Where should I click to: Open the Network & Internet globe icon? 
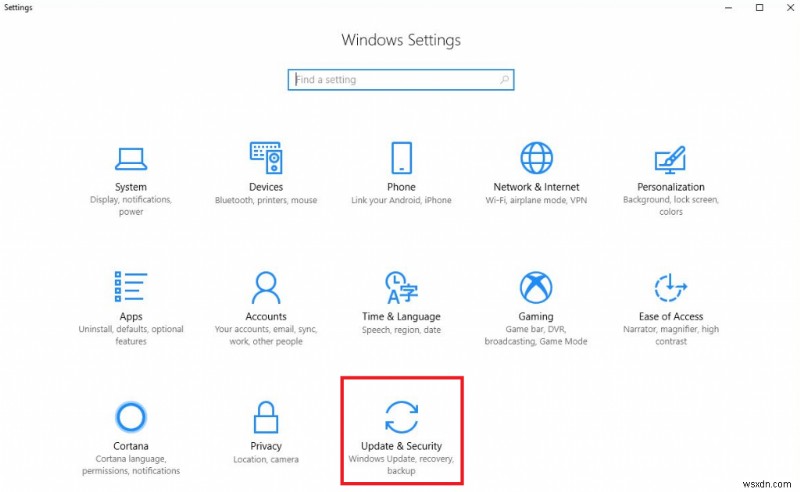point(536,158)
